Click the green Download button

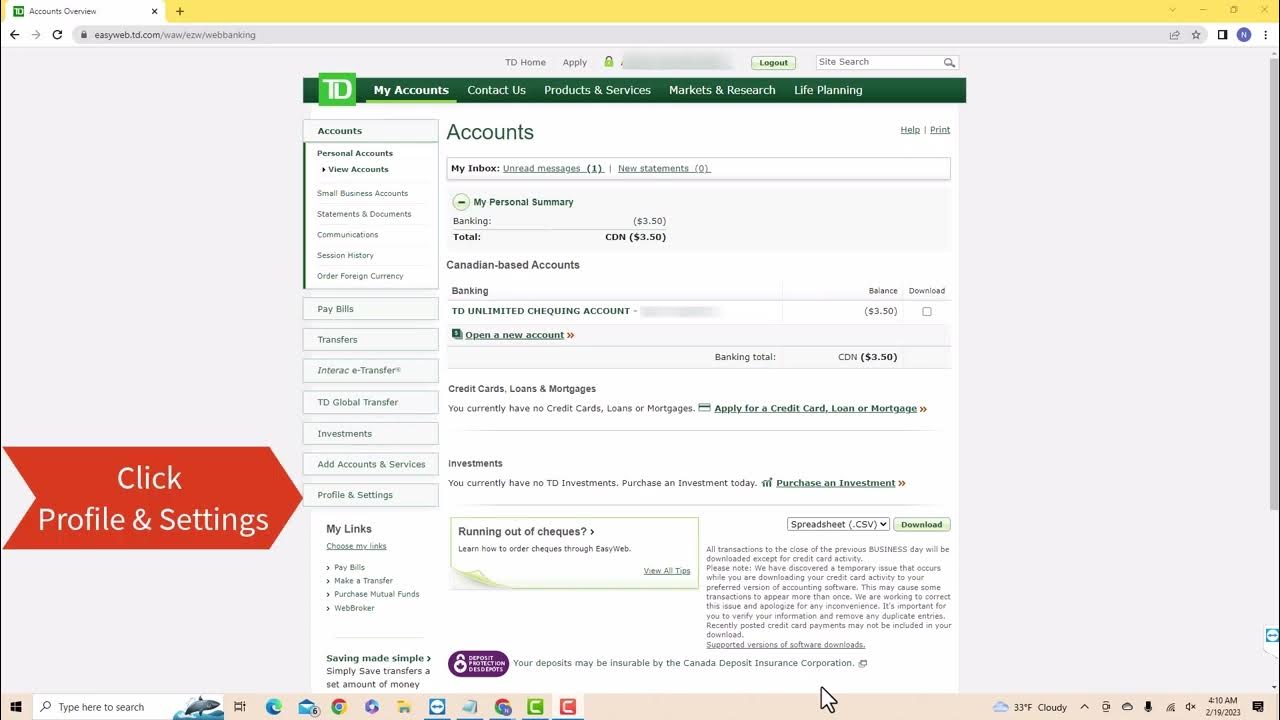pyautogui.click(x=921, y=524)
